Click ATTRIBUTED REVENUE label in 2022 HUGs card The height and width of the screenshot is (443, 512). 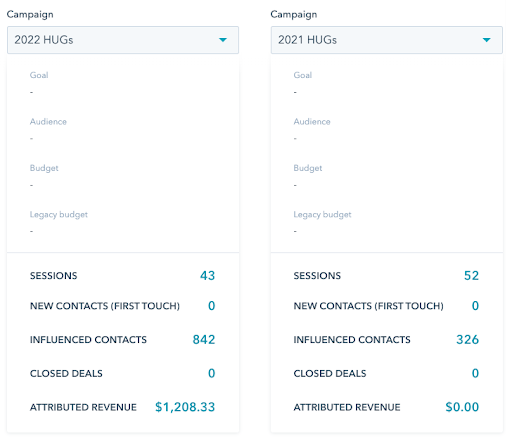point(83,407)
